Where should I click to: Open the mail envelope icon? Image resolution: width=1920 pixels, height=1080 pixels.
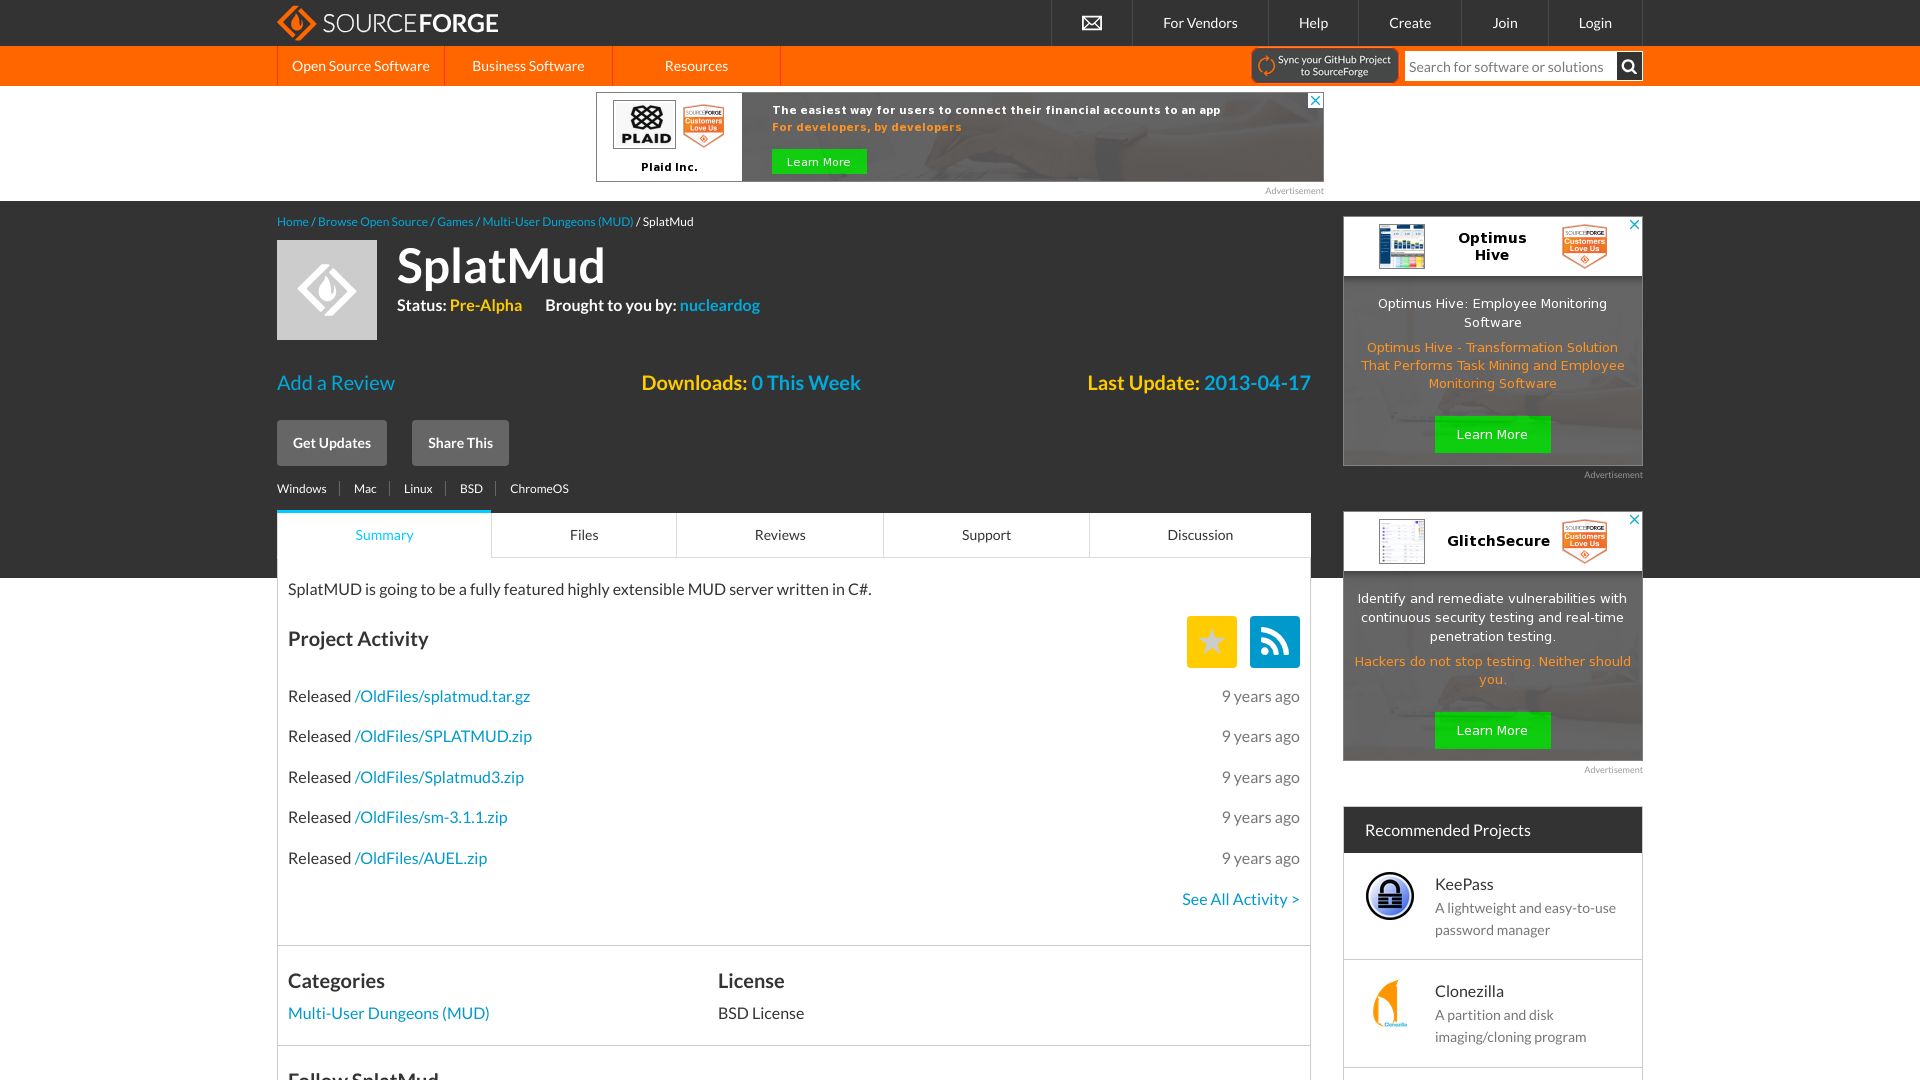click(1092, 23)
